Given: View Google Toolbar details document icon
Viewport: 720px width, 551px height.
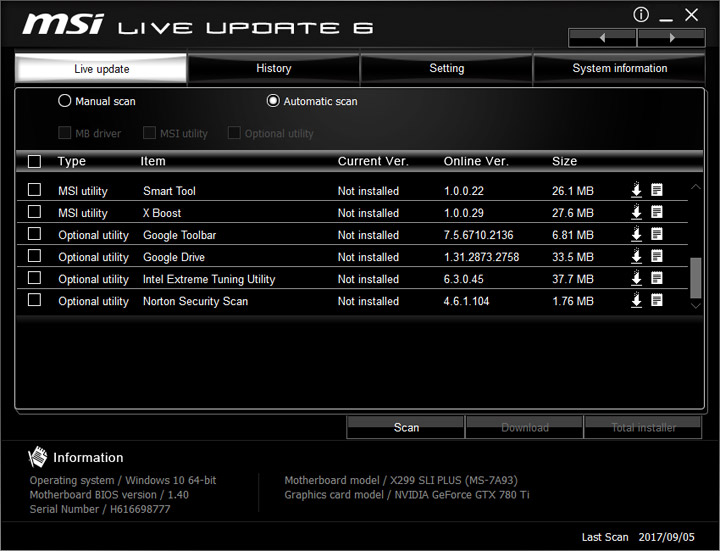Looking at the screenshot, I should (657, 234).
